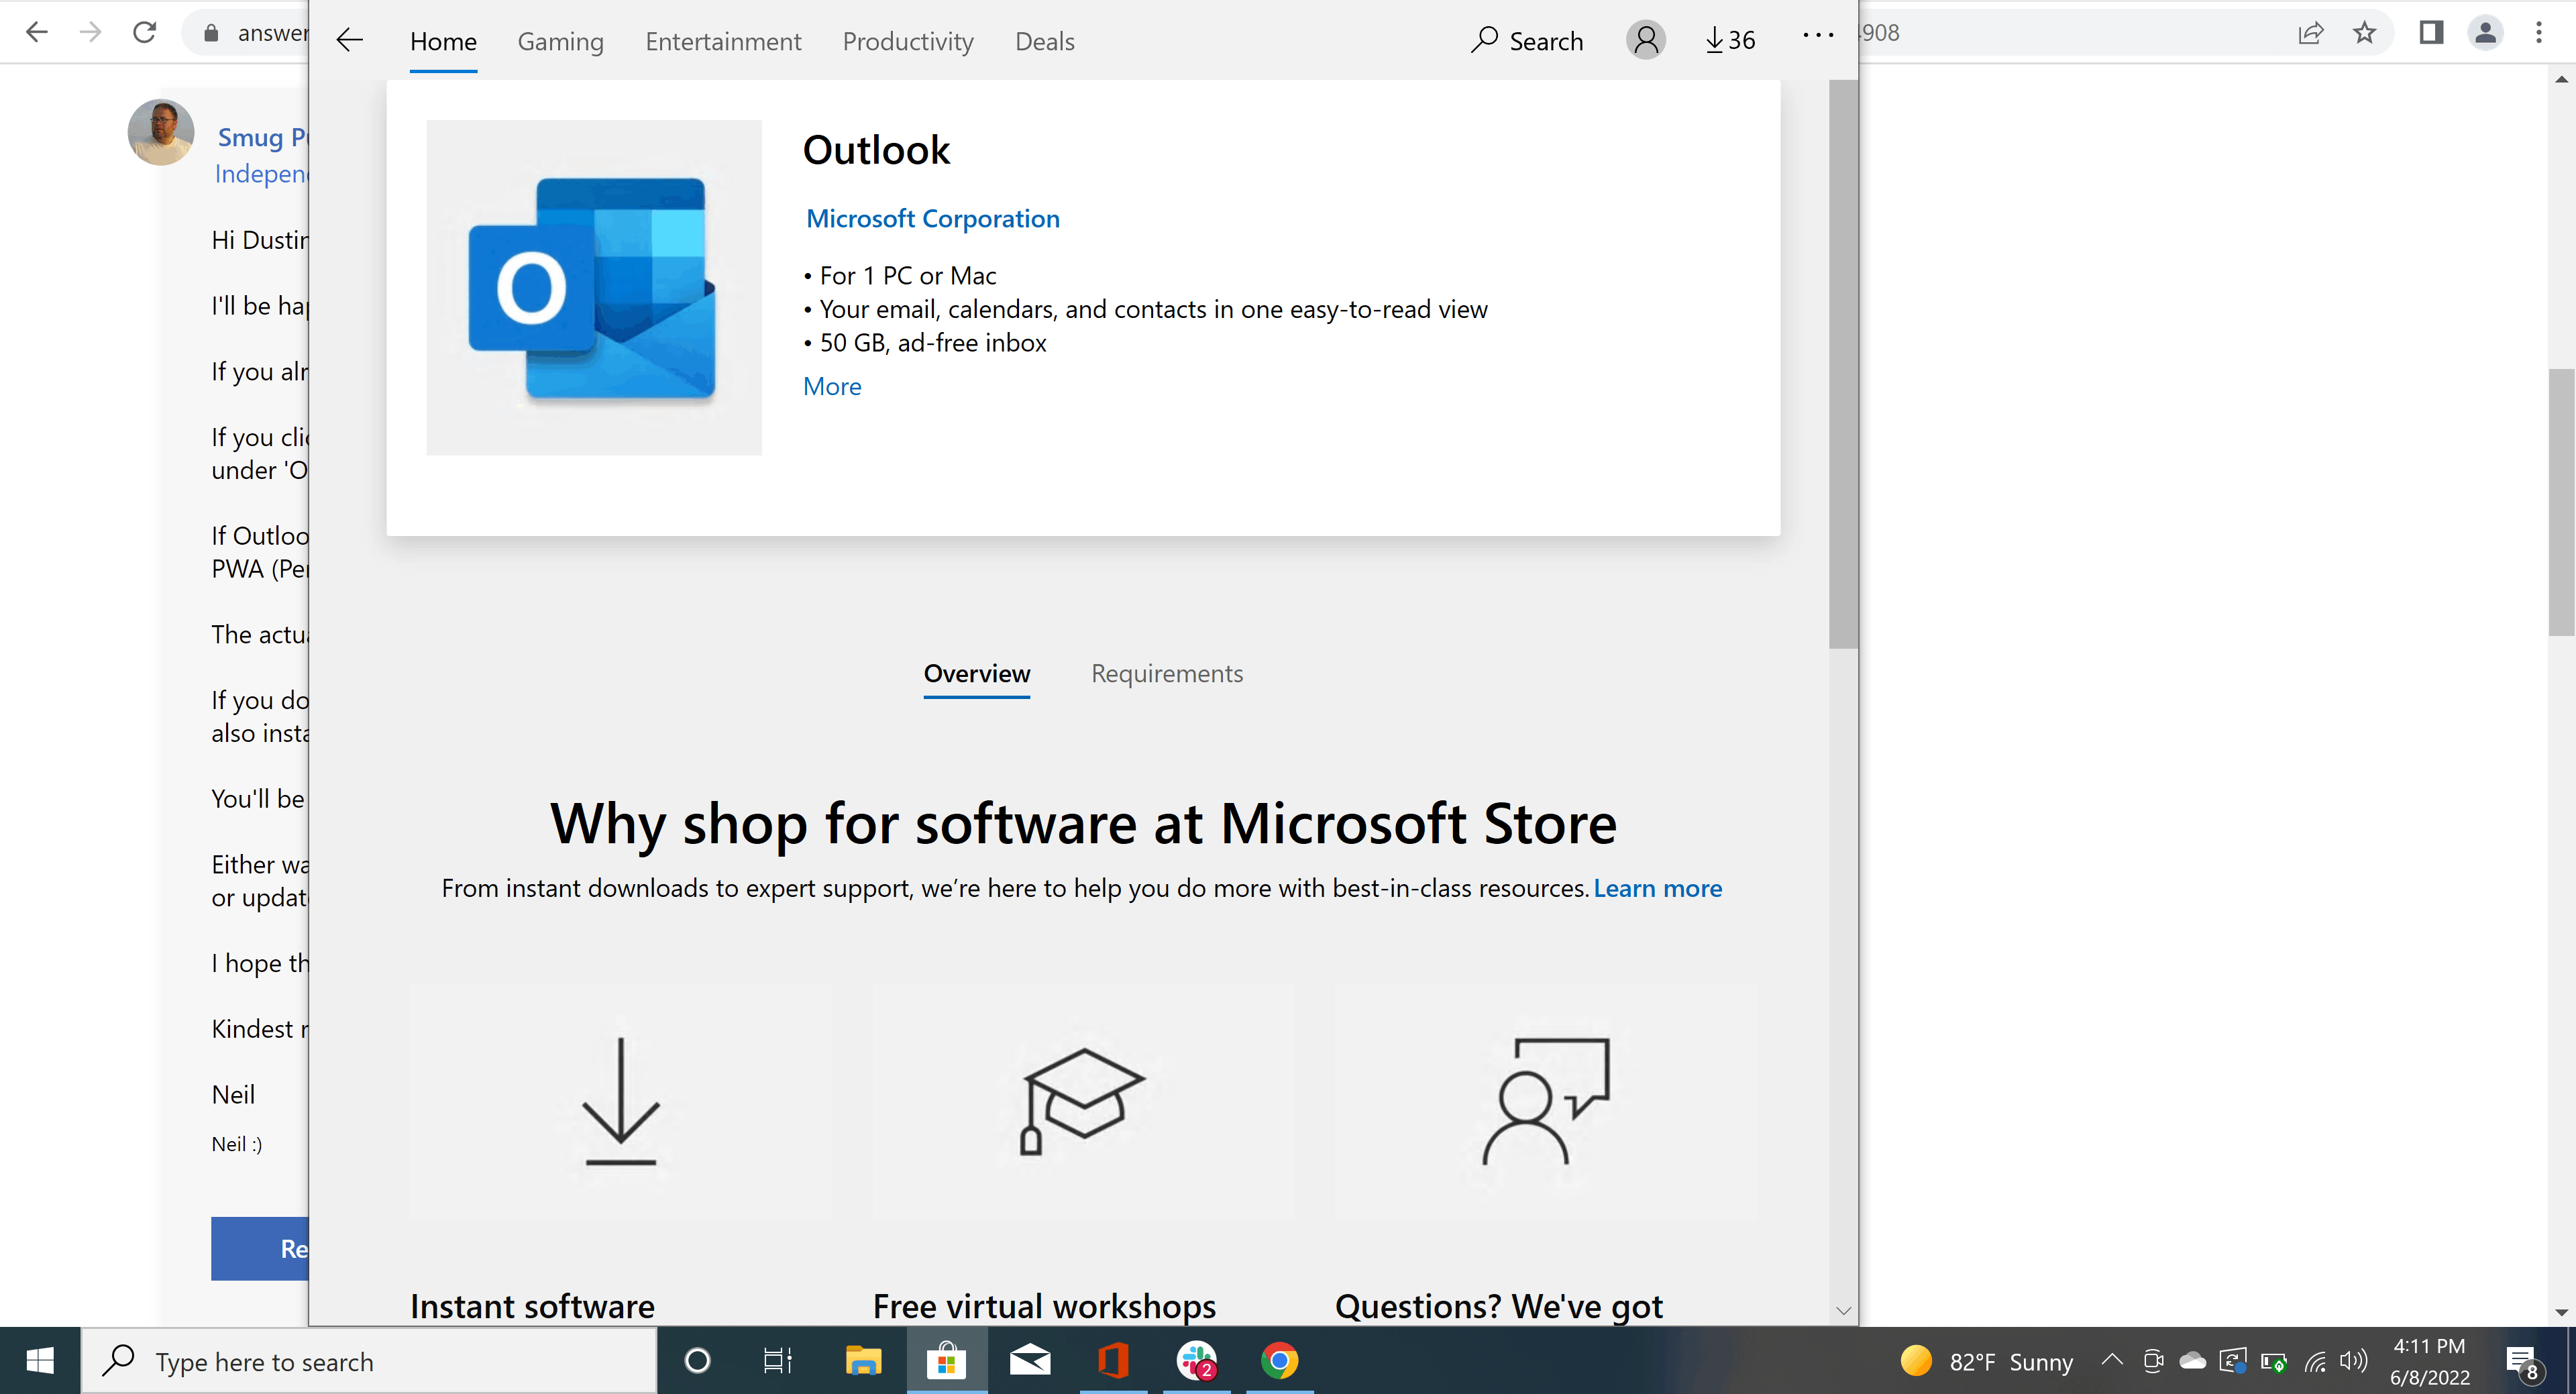Click the battery tray icon
The width and height of the screenshot is (2576, 1394).
[2274, 1362]
